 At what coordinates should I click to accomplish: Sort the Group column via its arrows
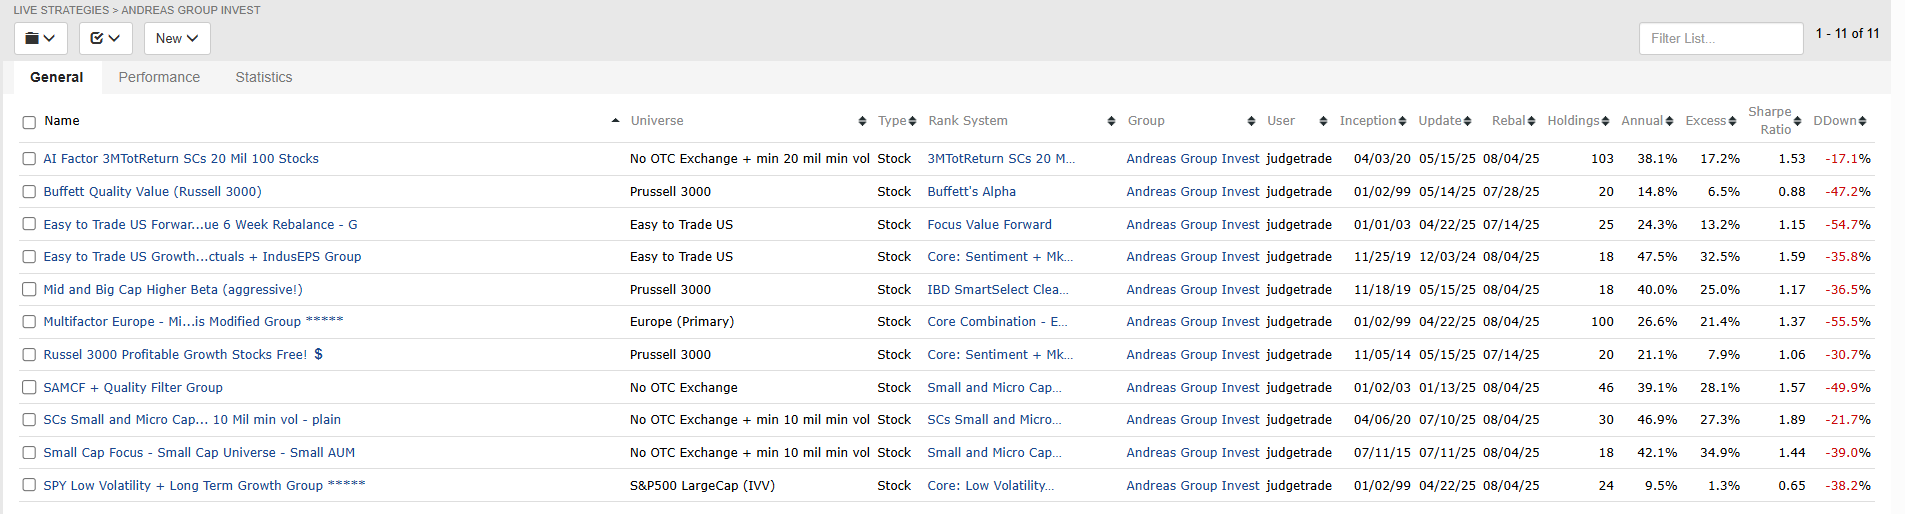1251,121
